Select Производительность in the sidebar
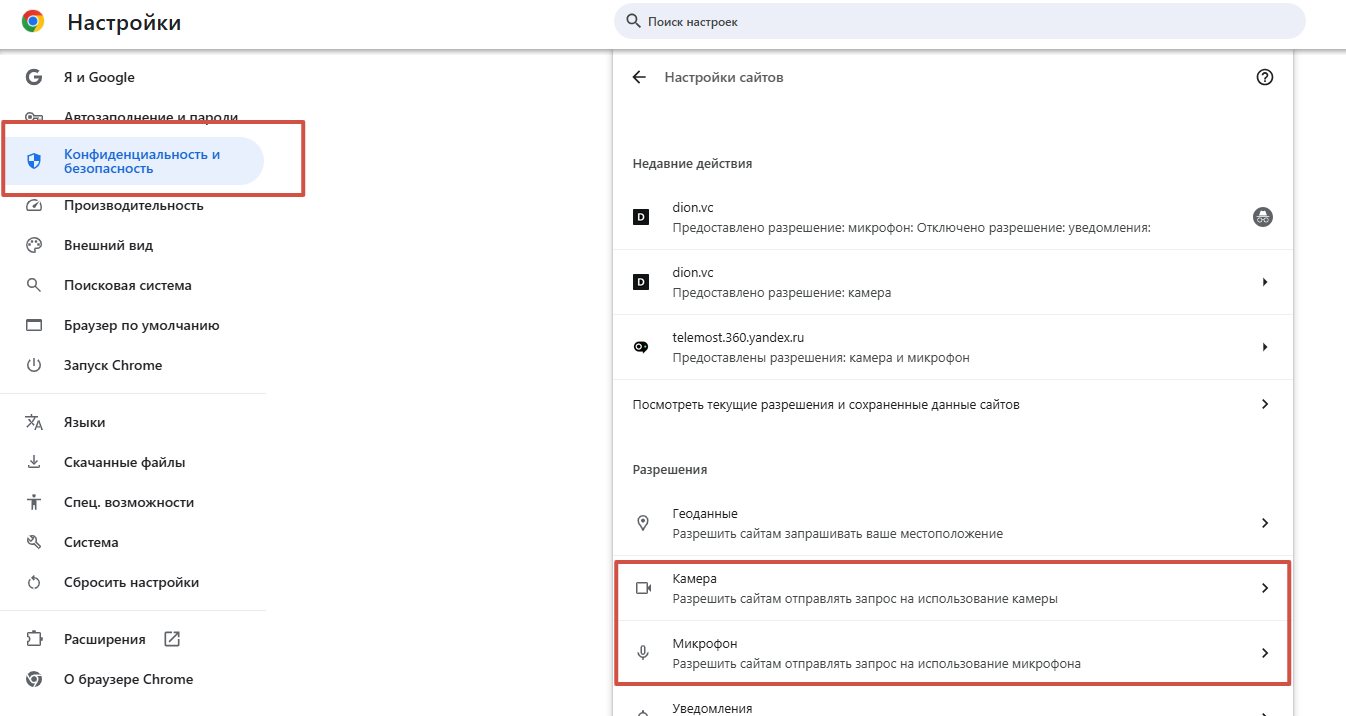The height and width of the screenshot is (716, 1346). (133, 205)
